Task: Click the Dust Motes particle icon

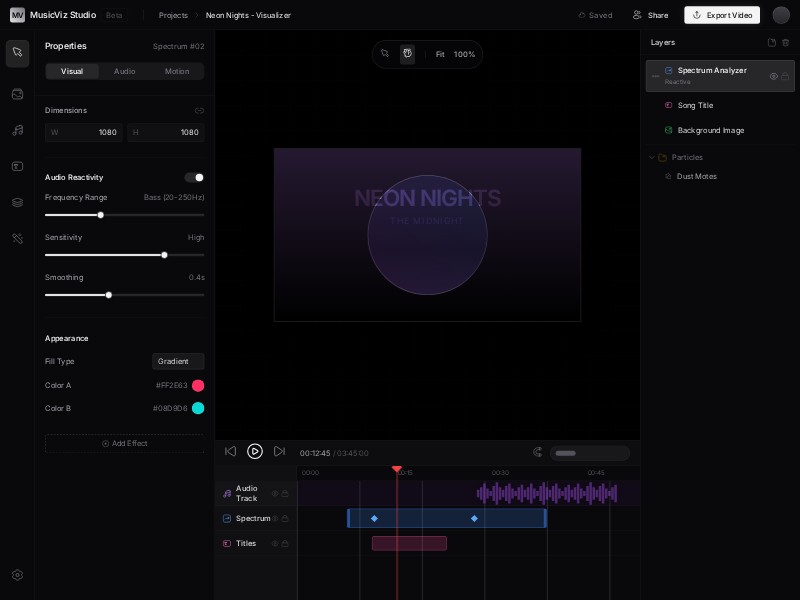Action: (668, 177)
